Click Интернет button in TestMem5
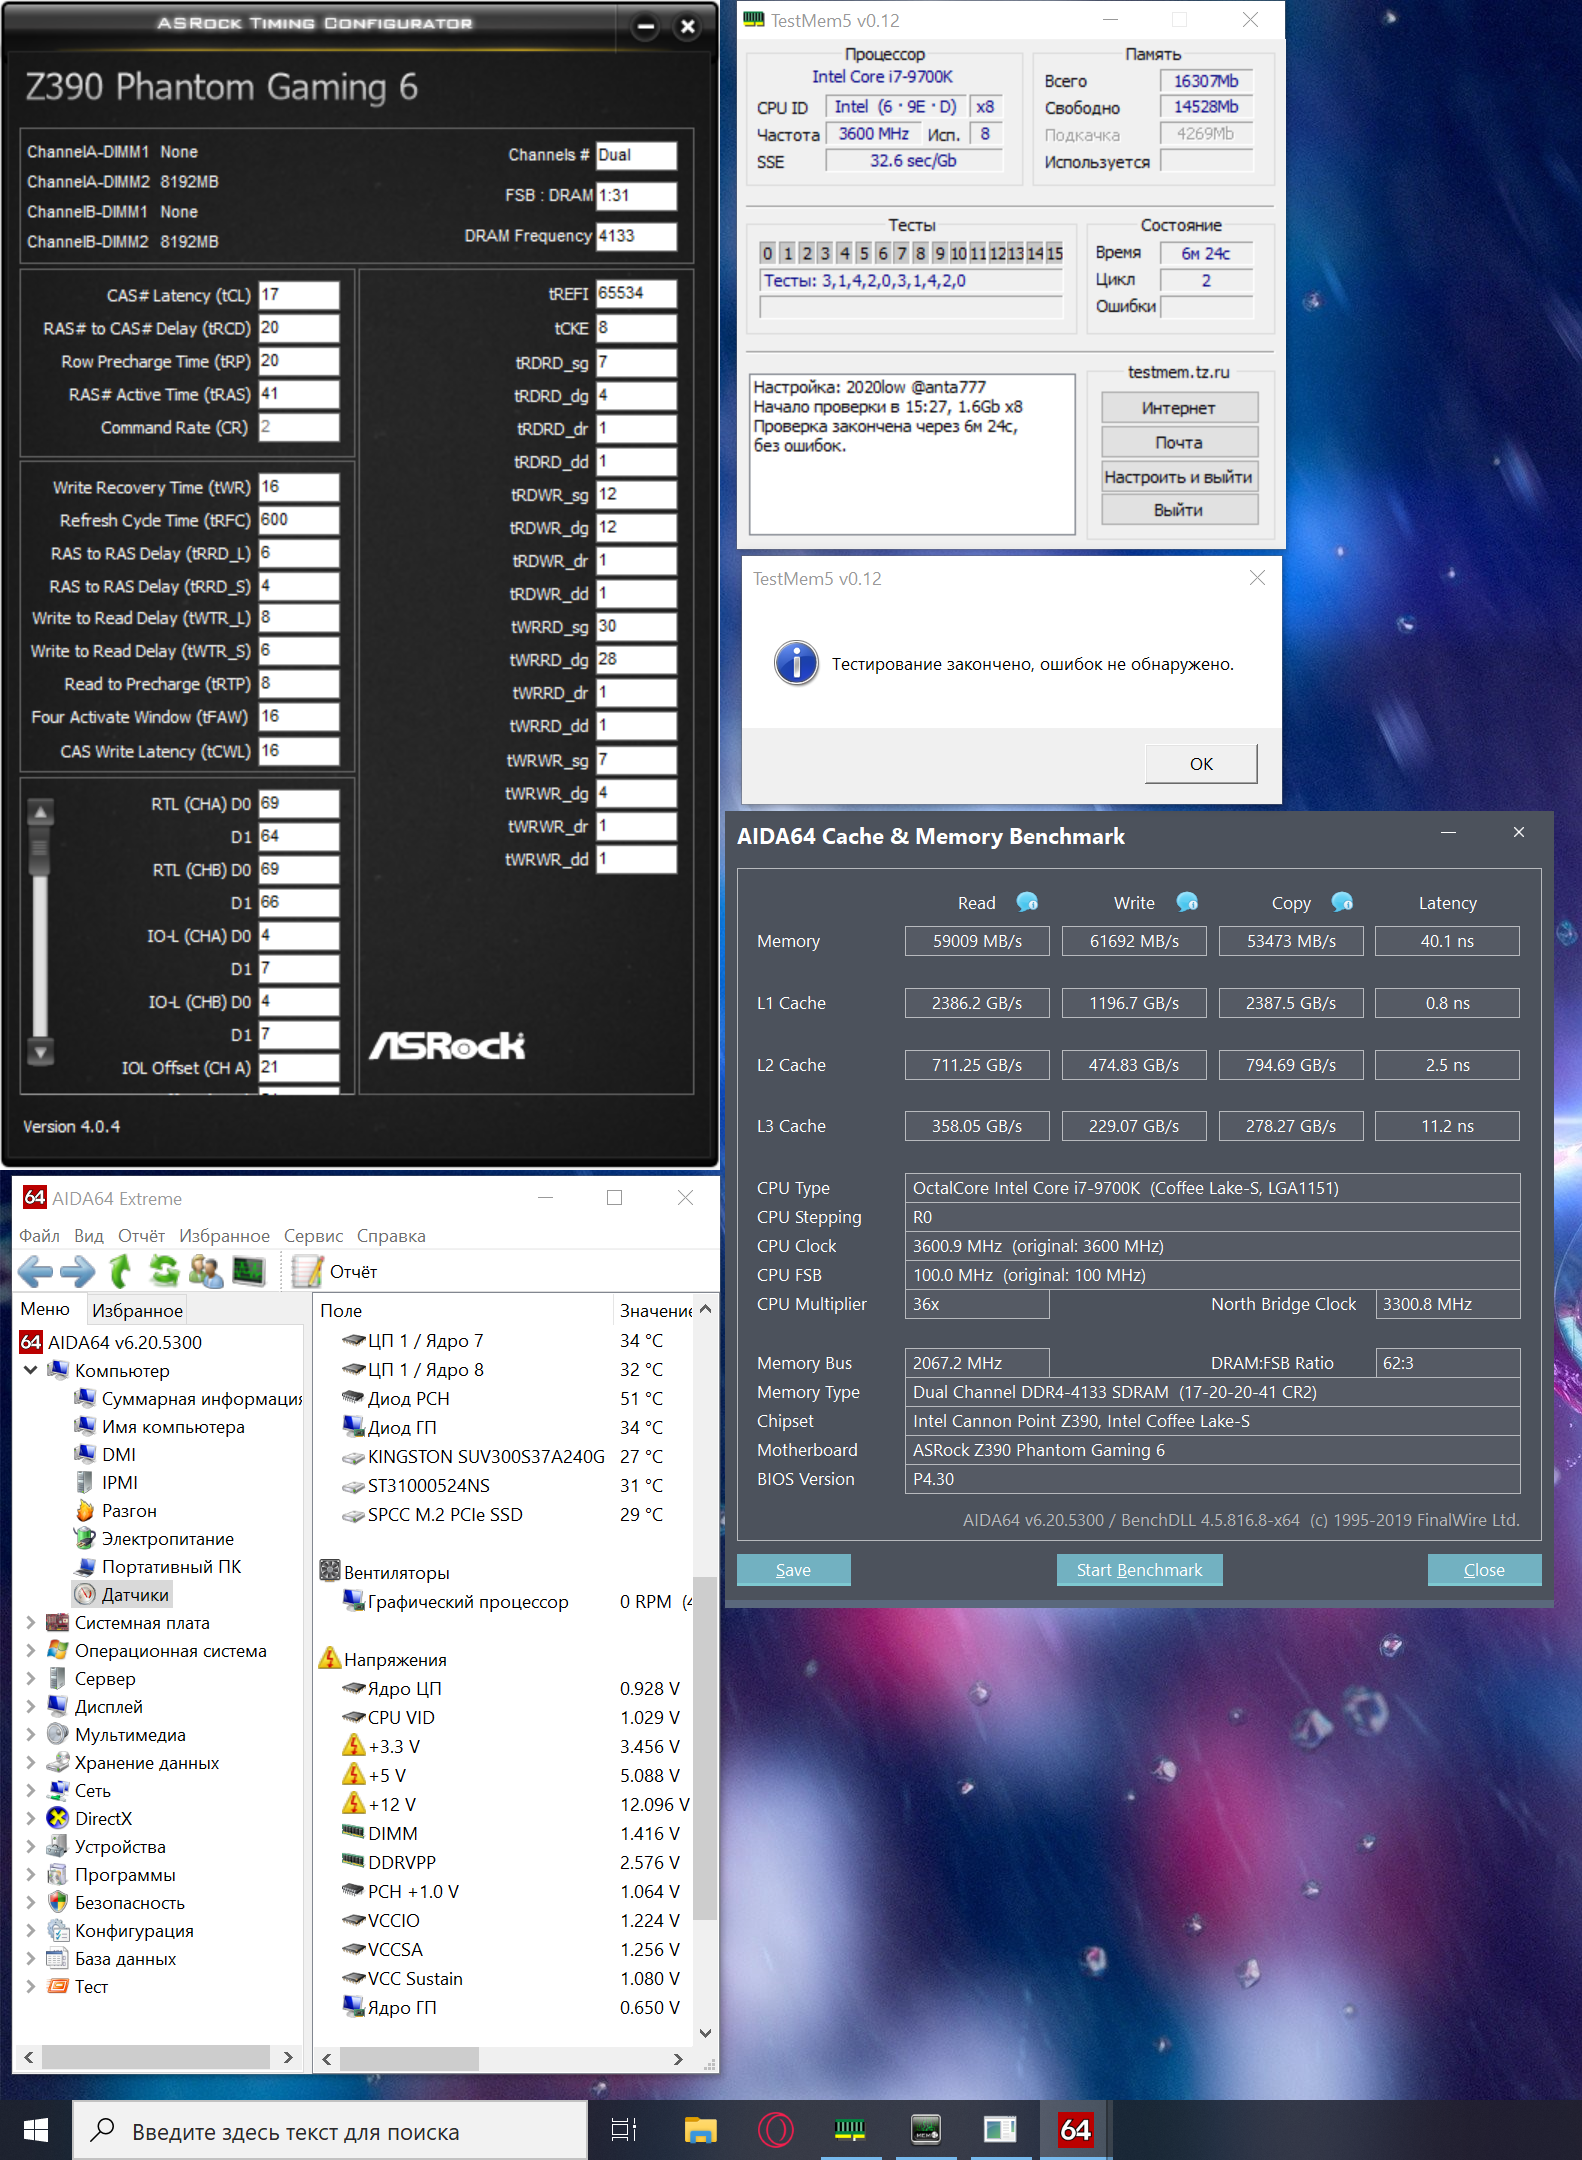1582x2160 pixels. click(x=1179, y=407)
